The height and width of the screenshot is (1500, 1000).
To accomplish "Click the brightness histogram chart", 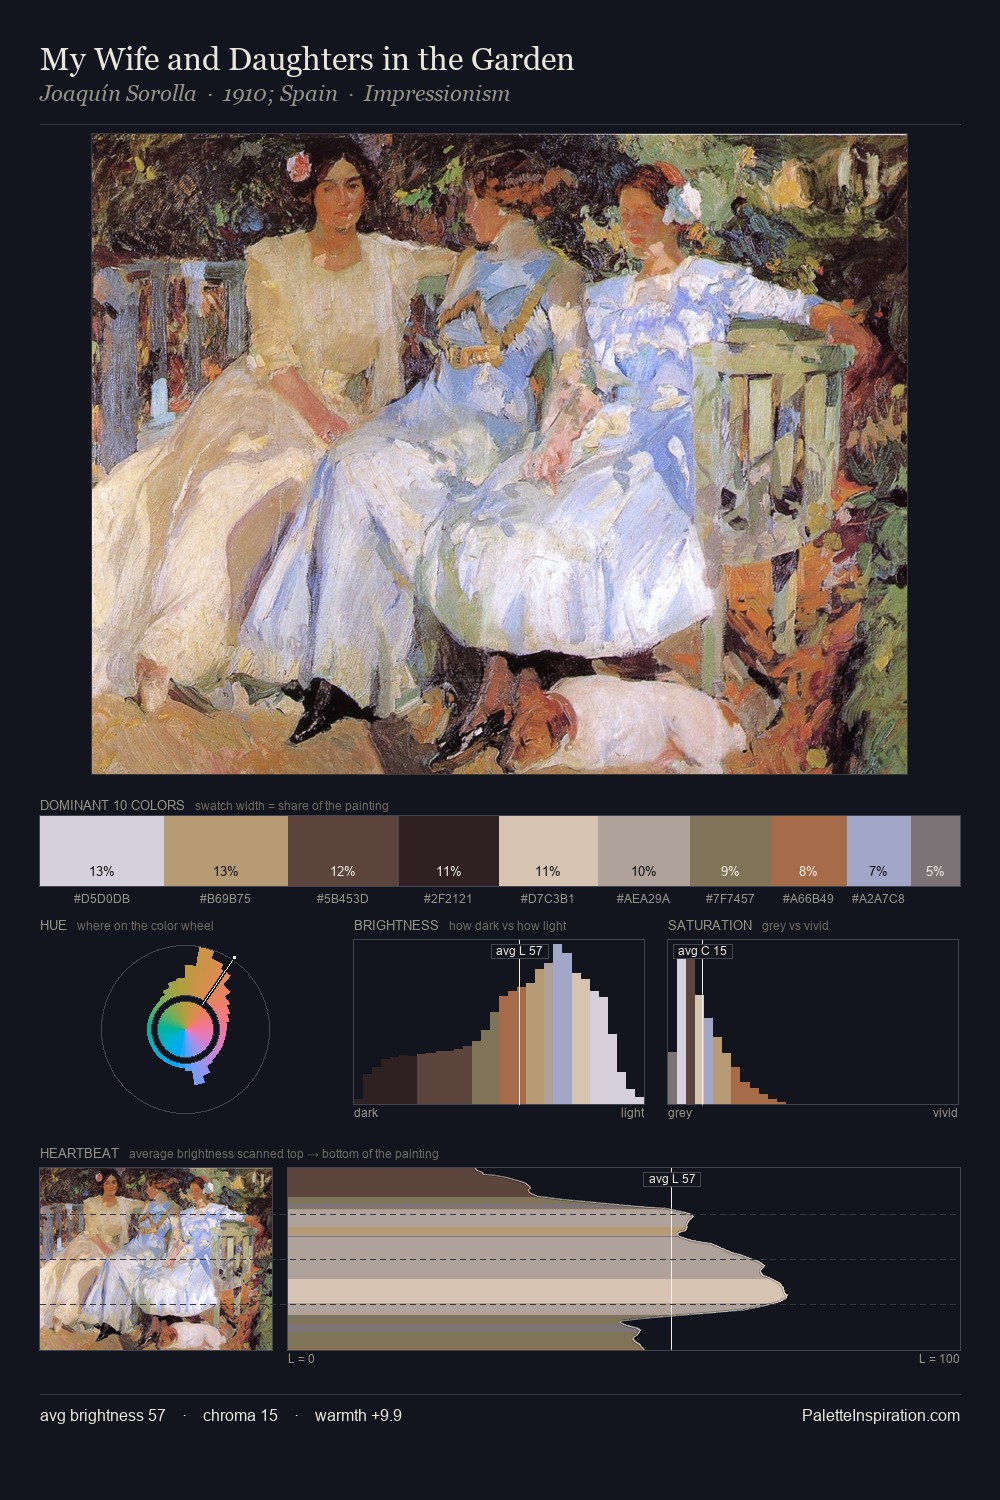I will (499, 1022).
